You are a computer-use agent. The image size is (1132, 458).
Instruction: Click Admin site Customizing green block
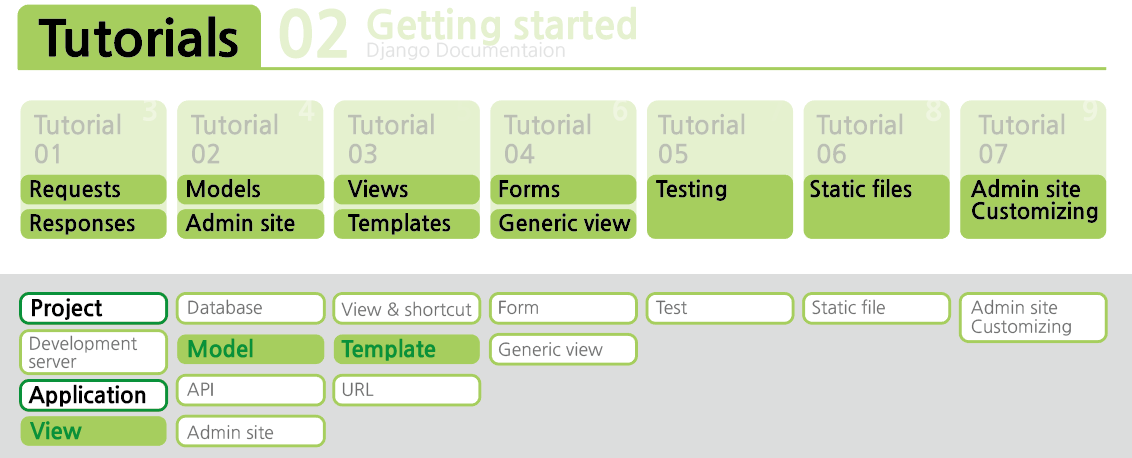pos(1033,207)
